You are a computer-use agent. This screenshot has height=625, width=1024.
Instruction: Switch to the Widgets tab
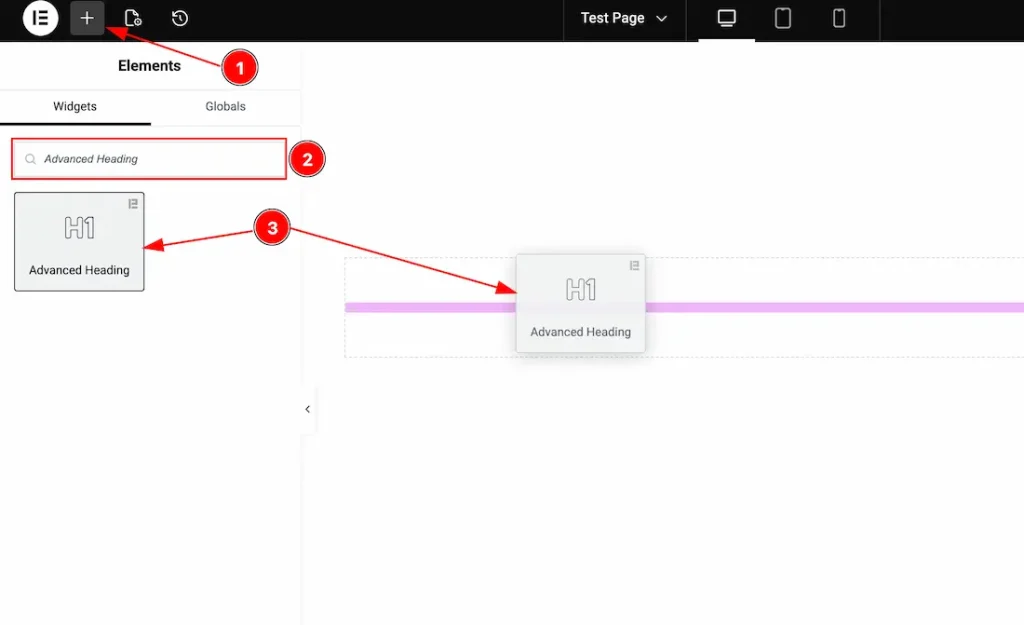pyautogui.click(x=75, y=106)
